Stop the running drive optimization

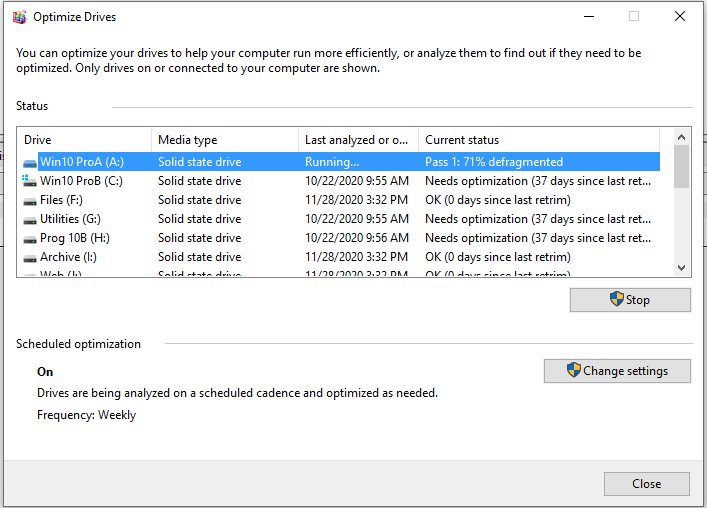coord(630,300)
